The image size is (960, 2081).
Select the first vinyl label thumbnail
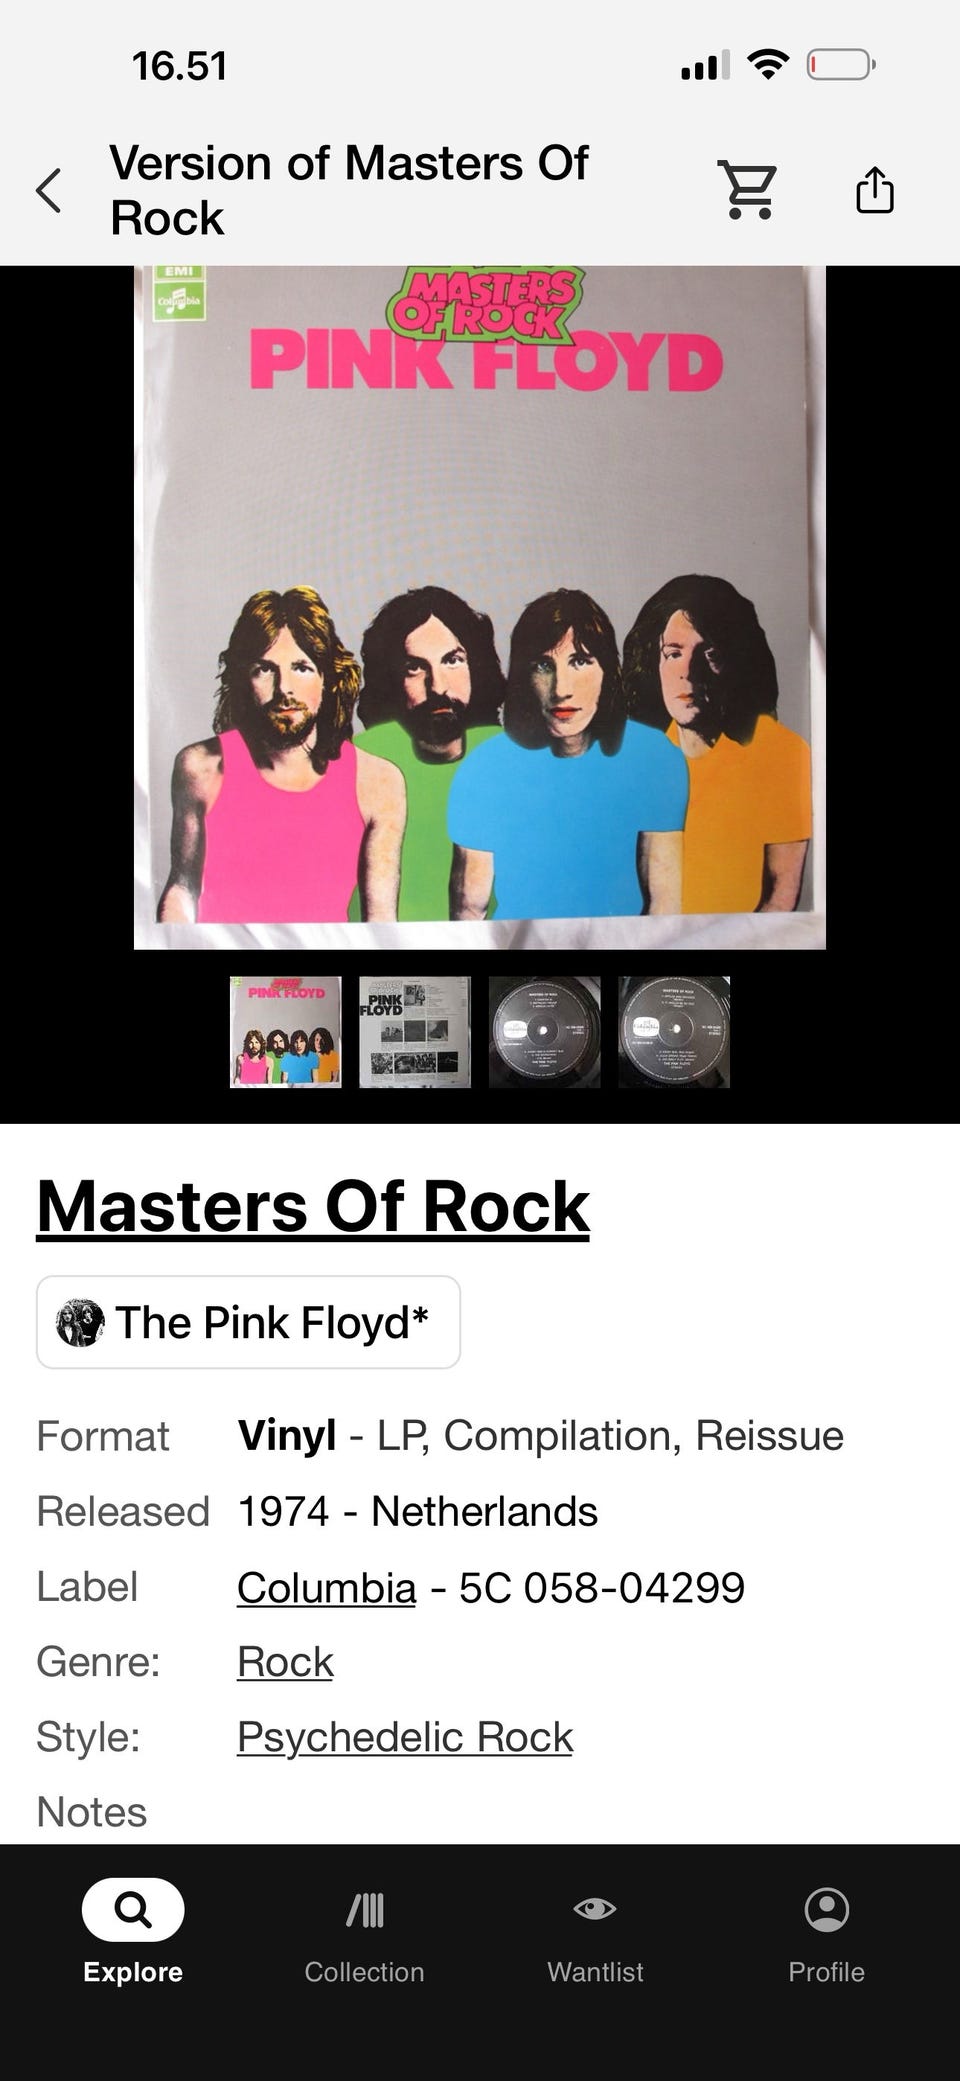(545, 1032)
